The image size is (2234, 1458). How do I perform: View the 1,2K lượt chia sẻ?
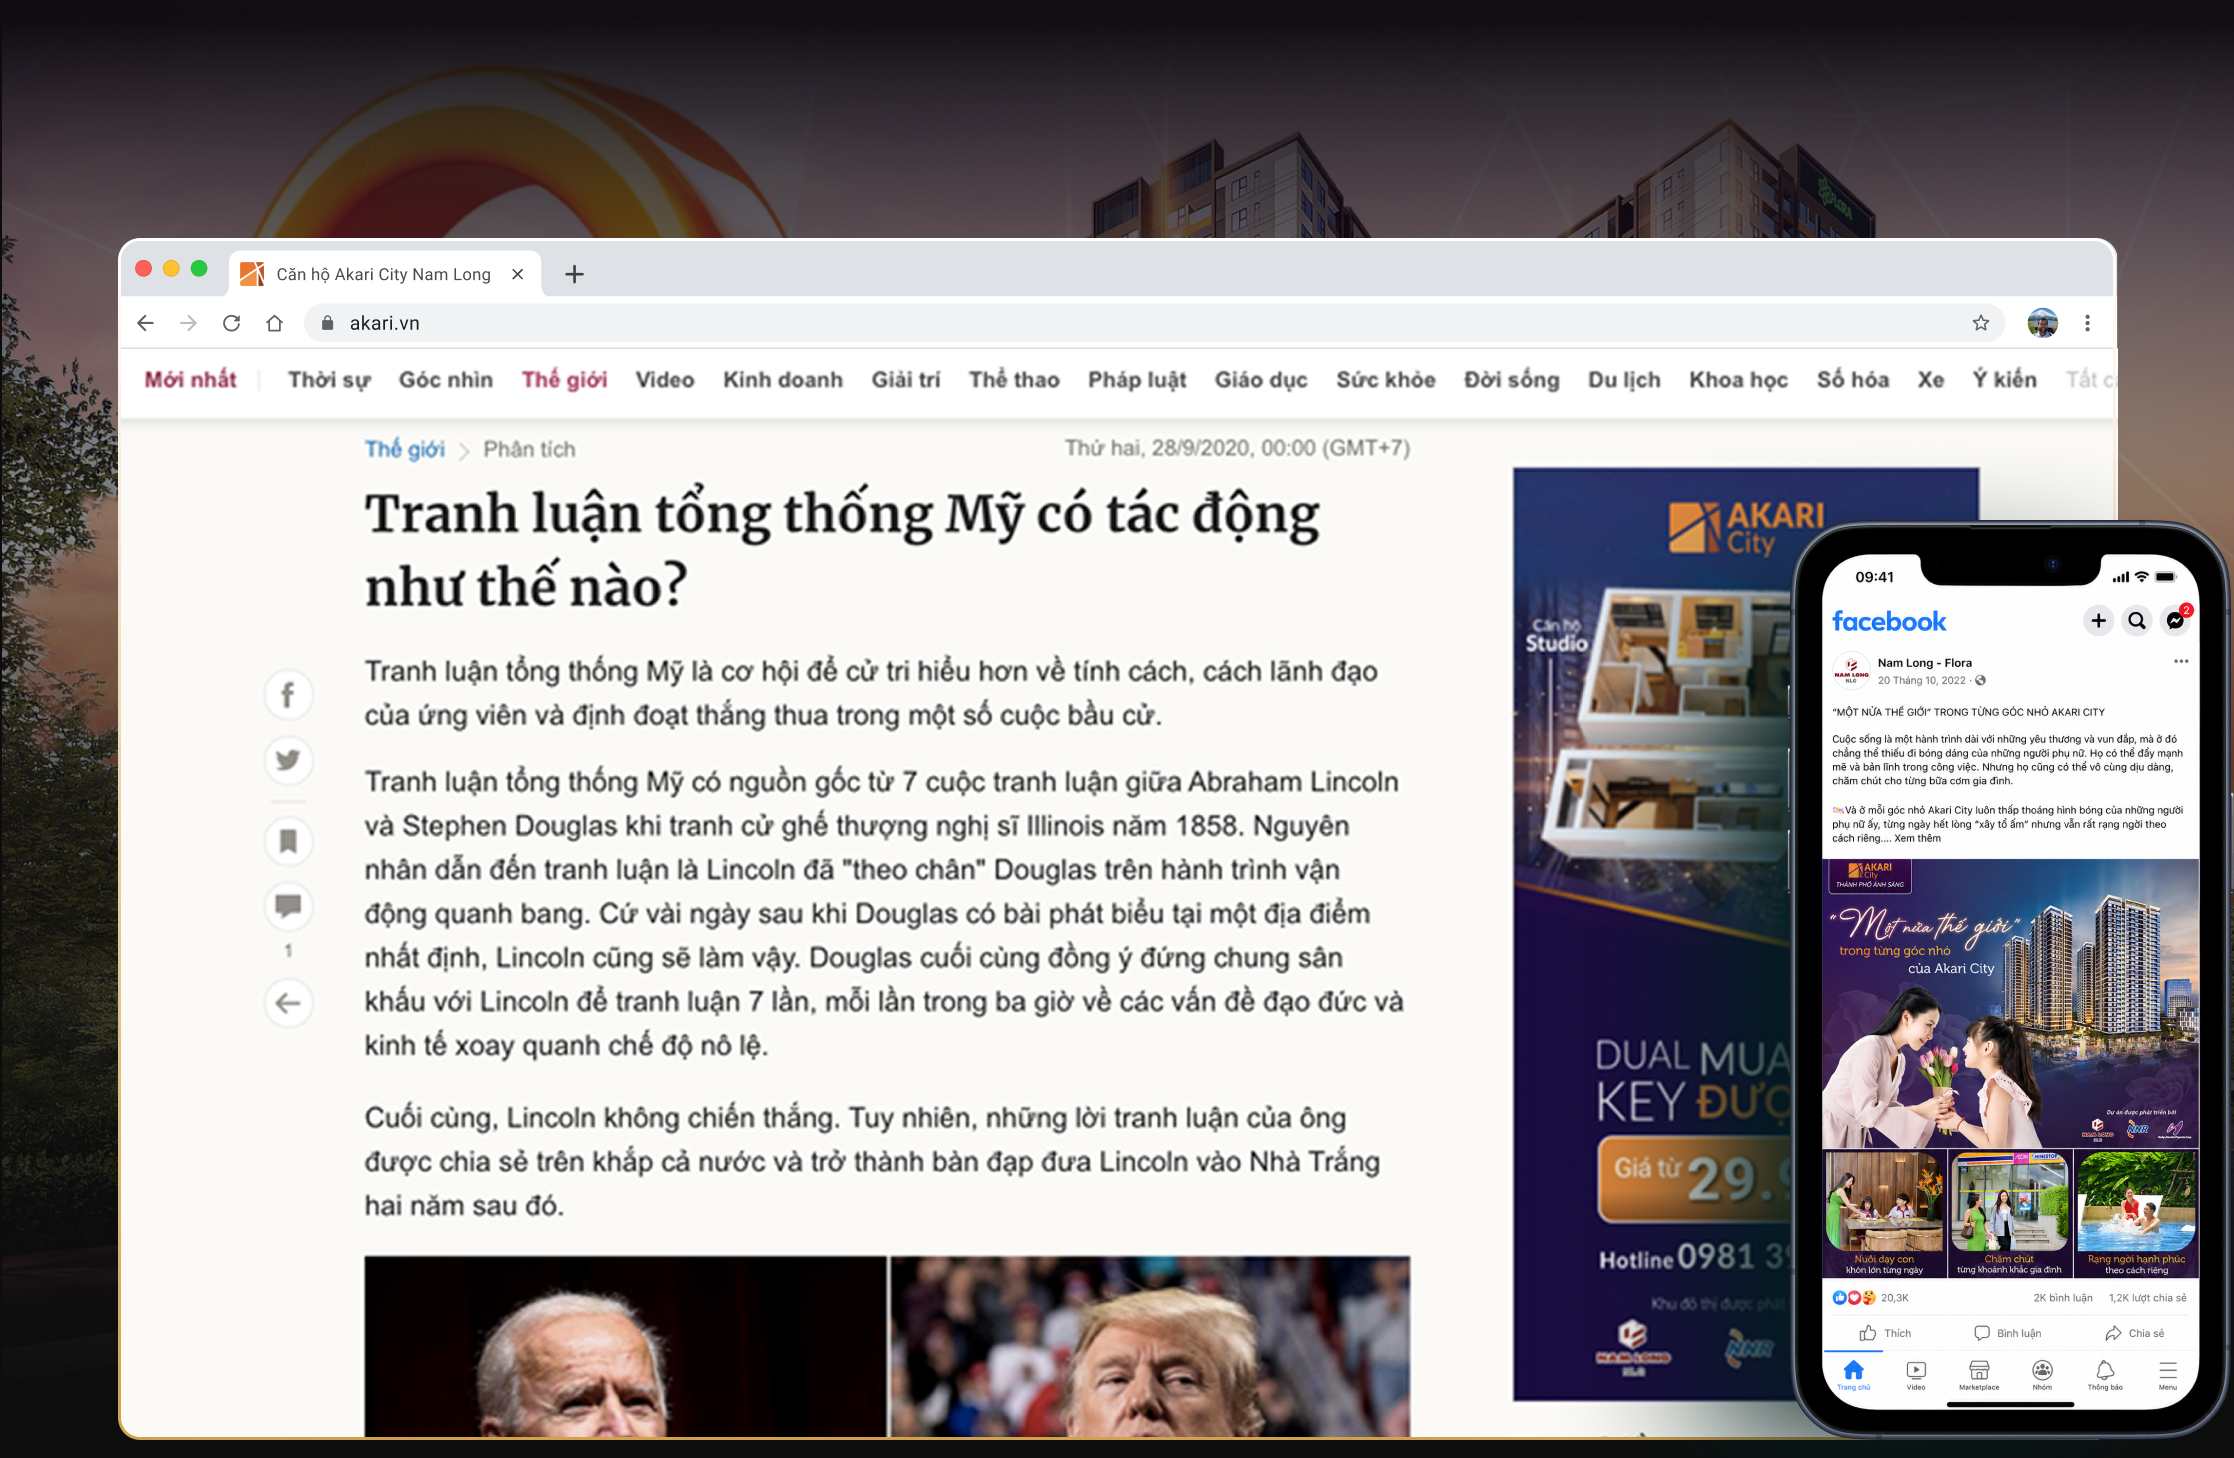2148,1298
